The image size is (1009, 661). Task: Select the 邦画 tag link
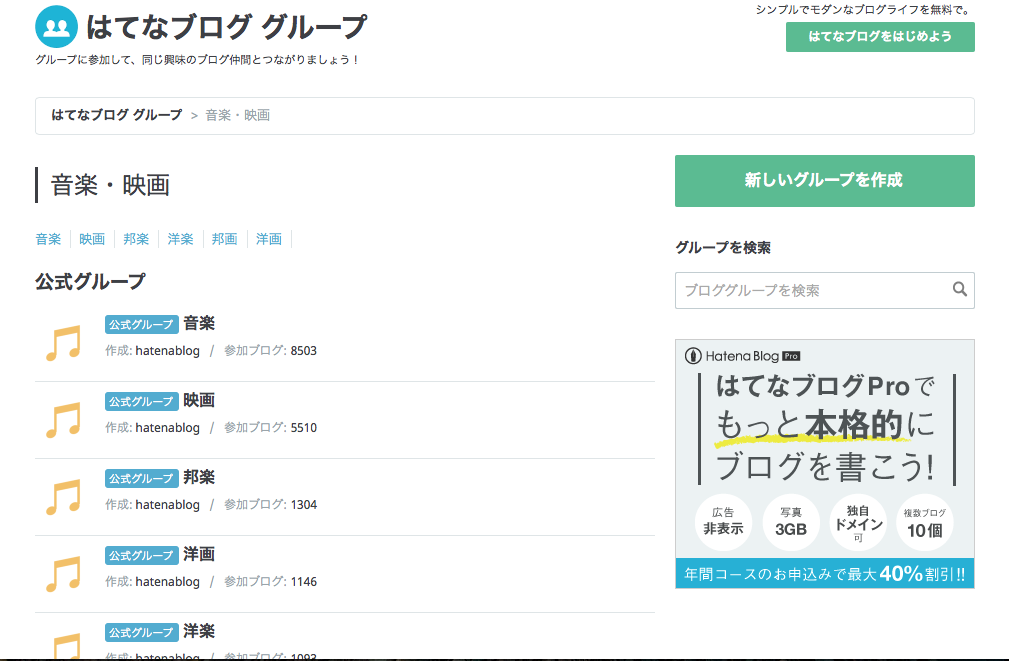[x=225, y=239]
